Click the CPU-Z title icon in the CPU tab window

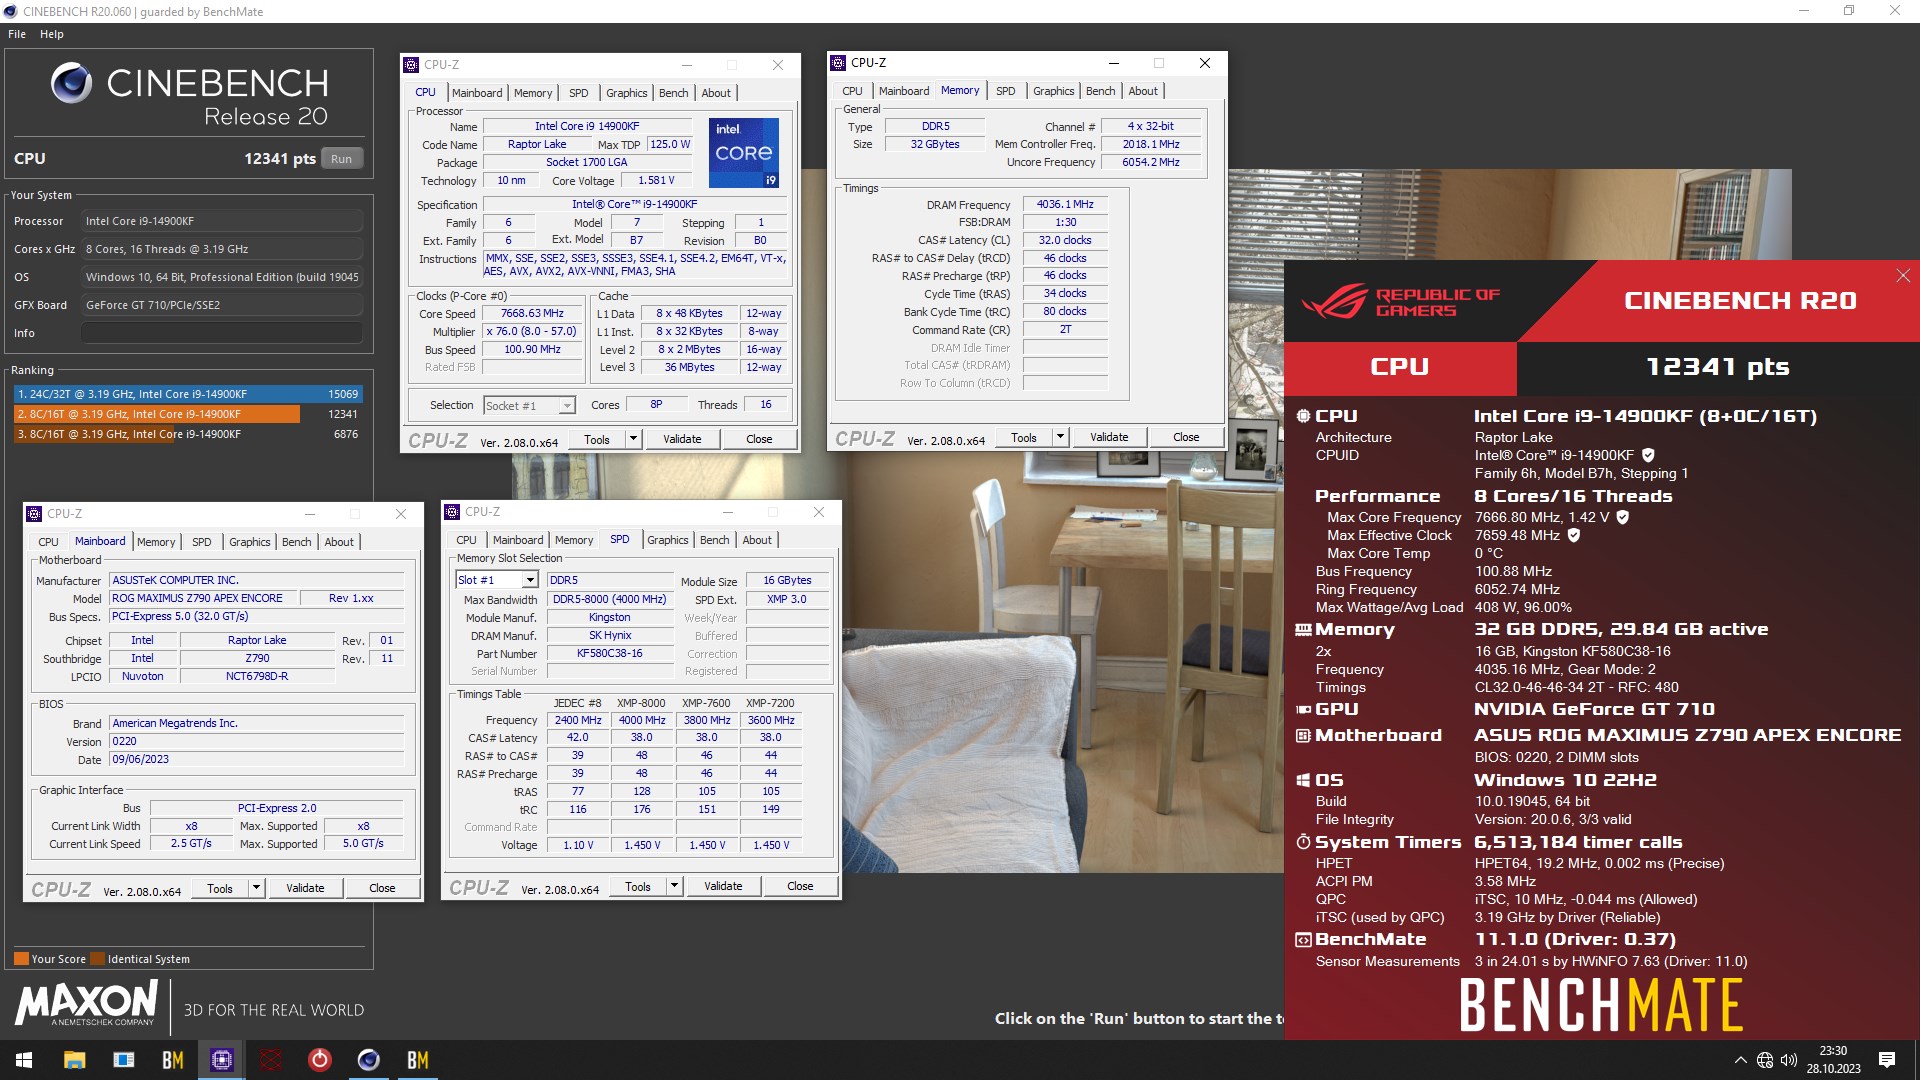(411, 65)
